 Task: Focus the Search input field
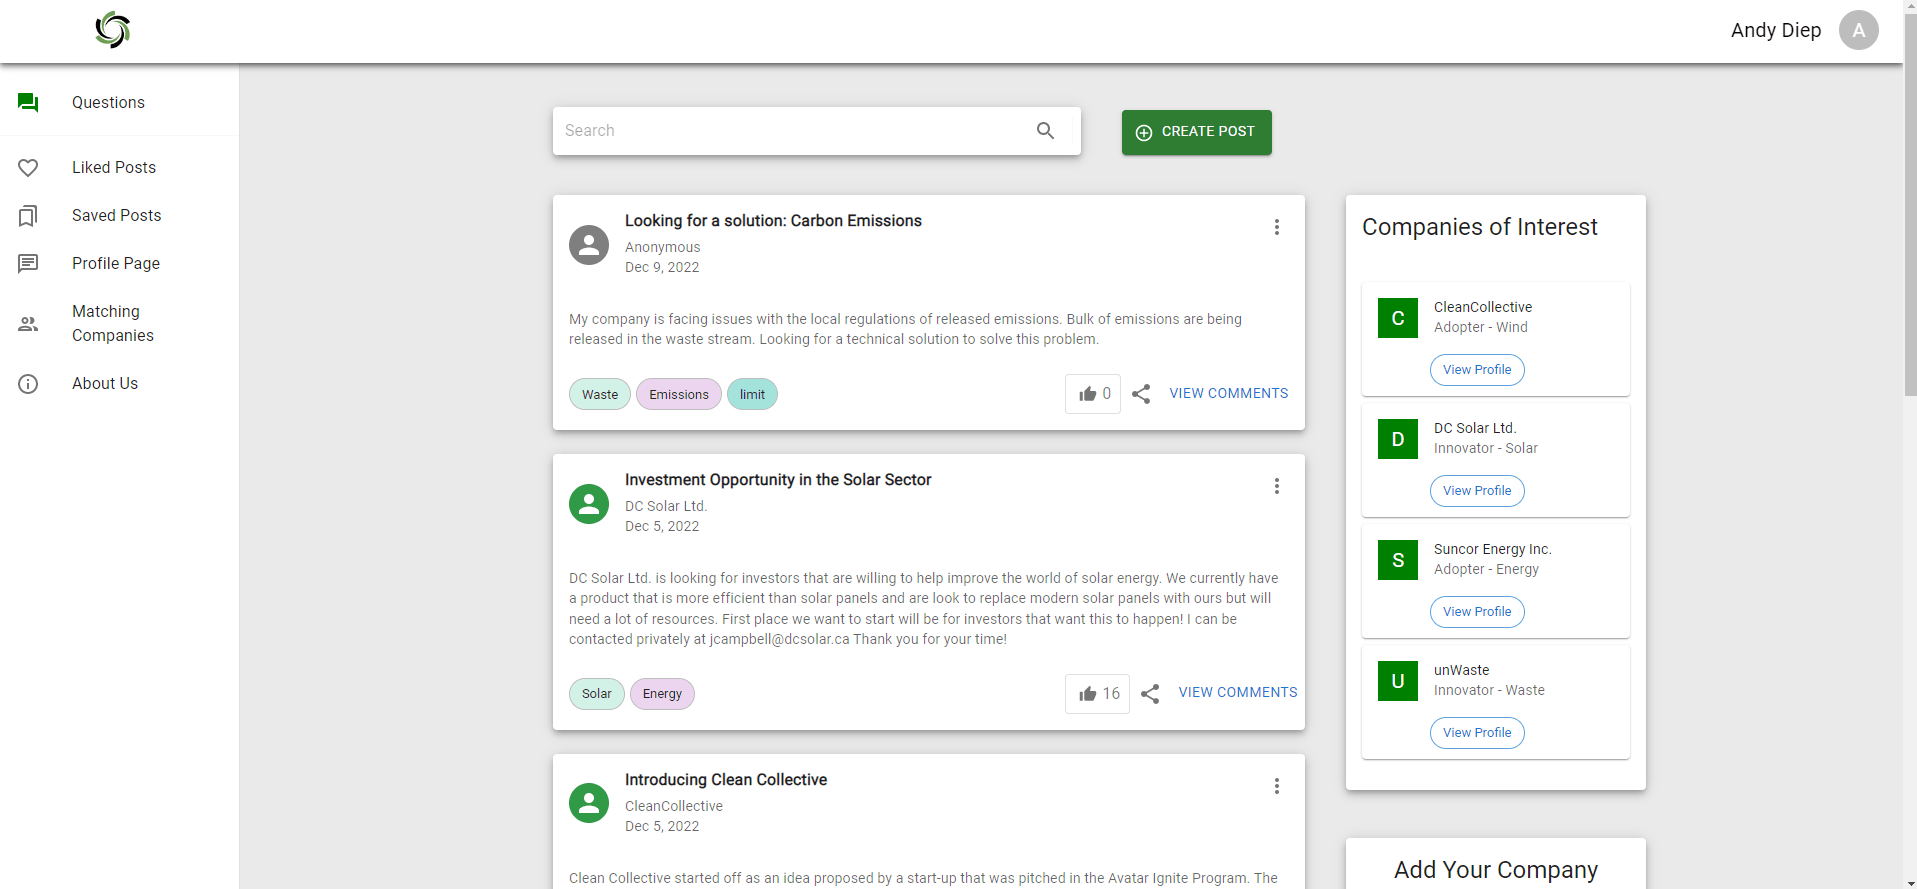tap(790, 131)
